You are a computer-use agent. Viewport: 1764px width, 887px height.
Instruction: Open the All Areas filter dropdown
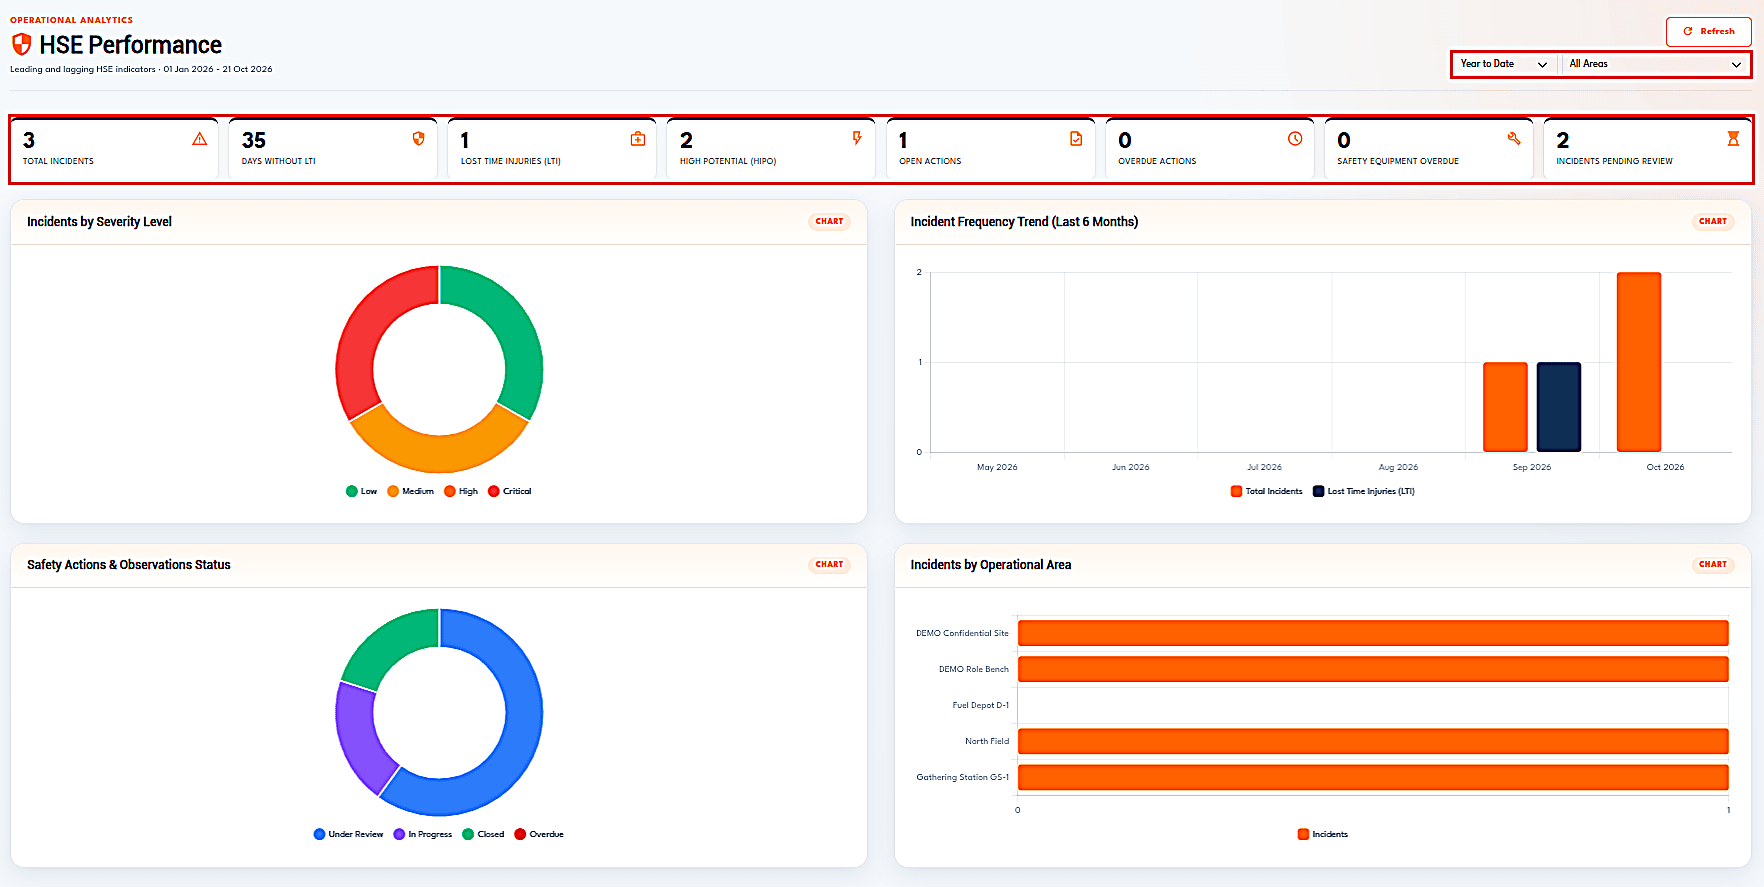tap(1655, 64)
